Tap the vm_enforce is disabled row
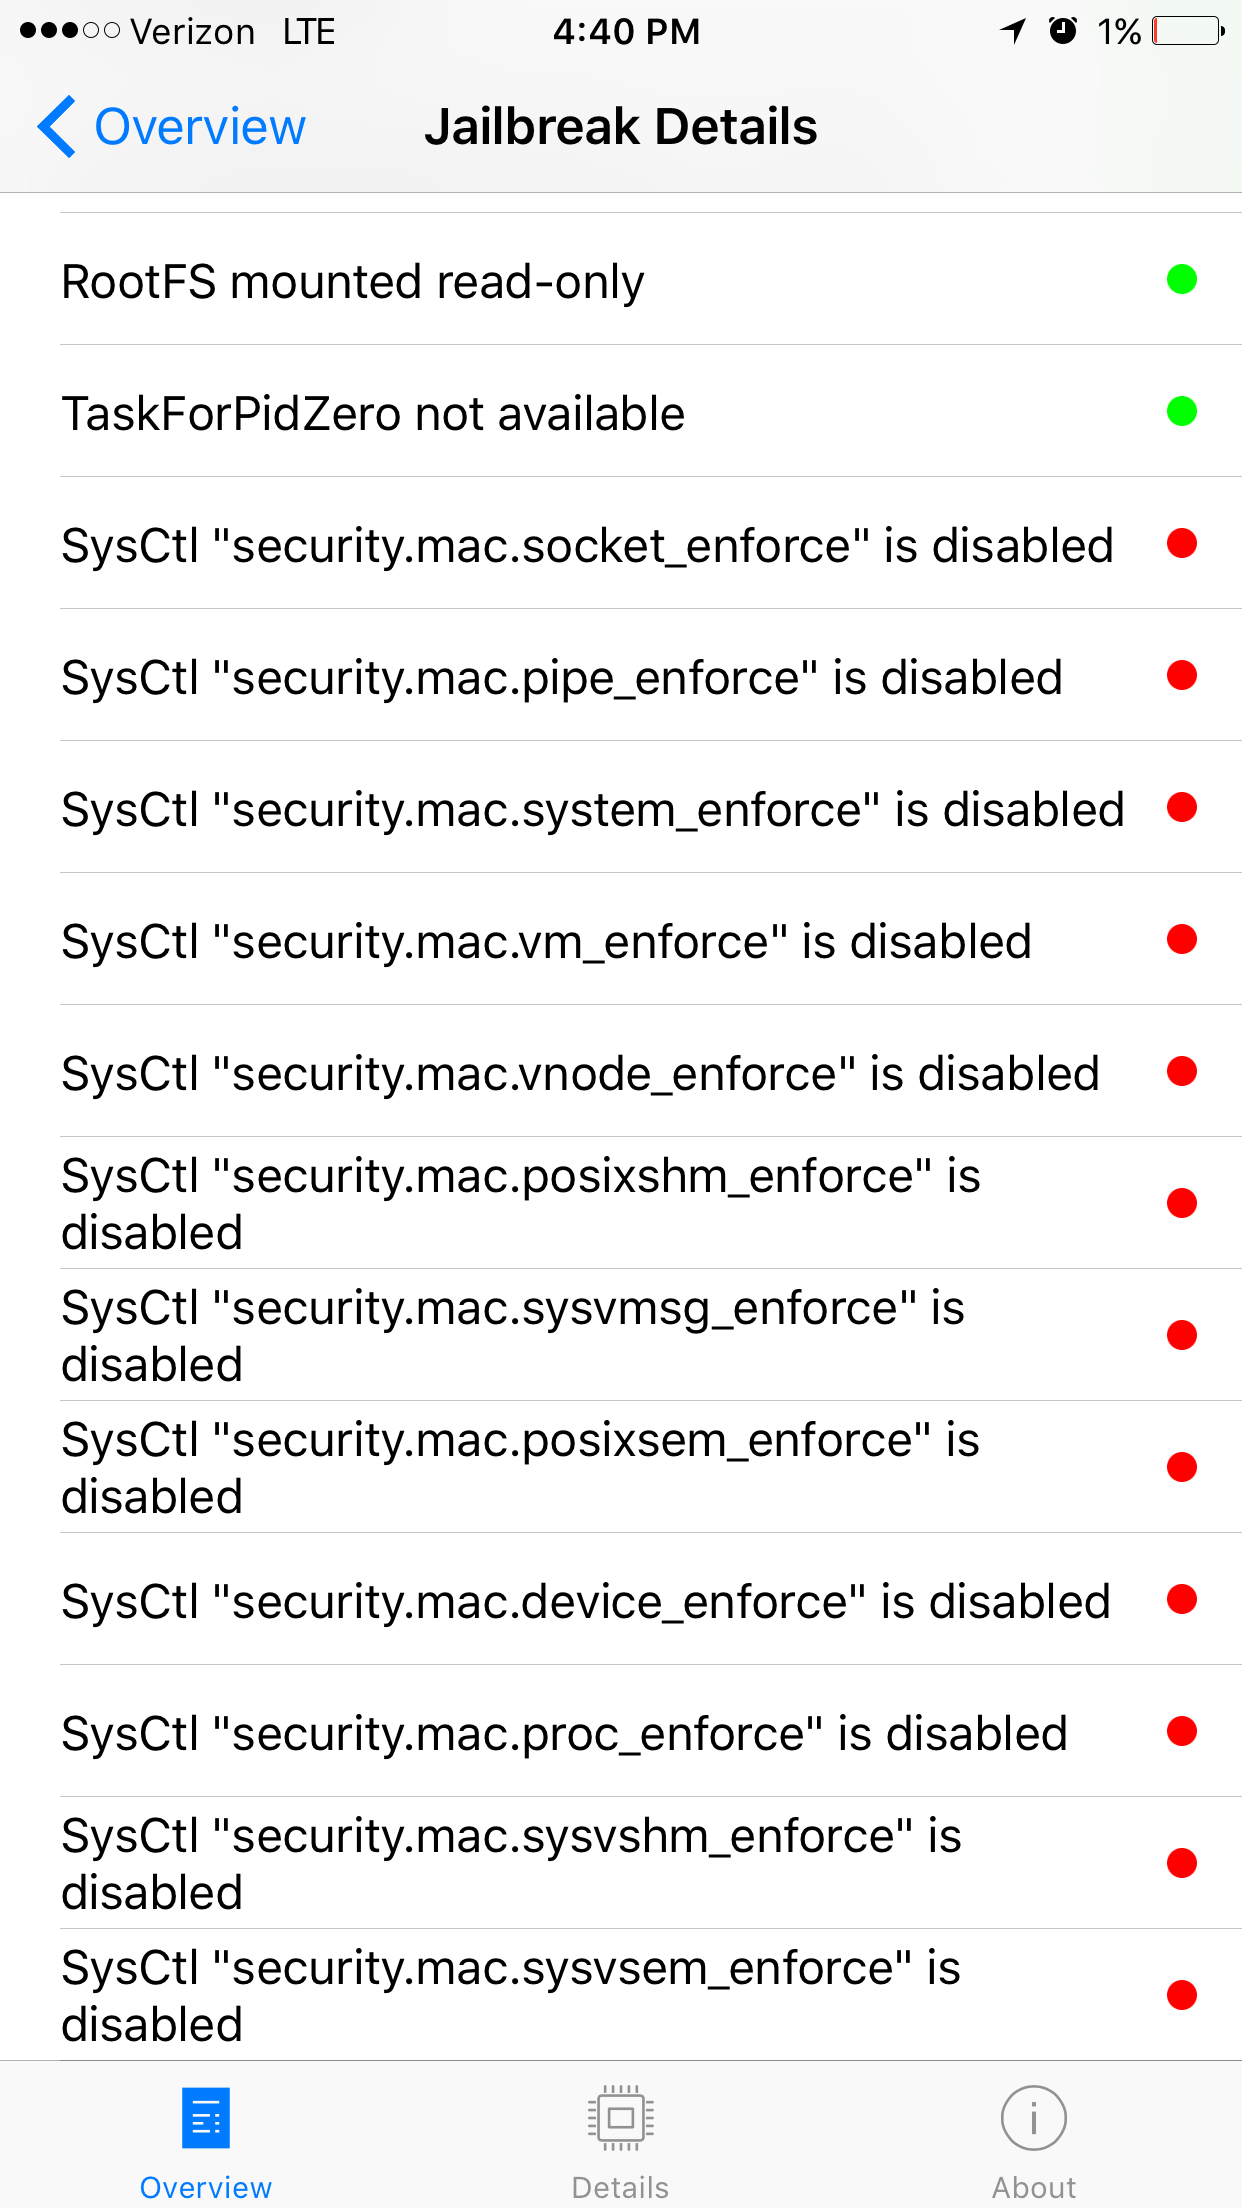Viewport: 1242px width, 2208px height. pyautogui.click(x=546, y=941)
